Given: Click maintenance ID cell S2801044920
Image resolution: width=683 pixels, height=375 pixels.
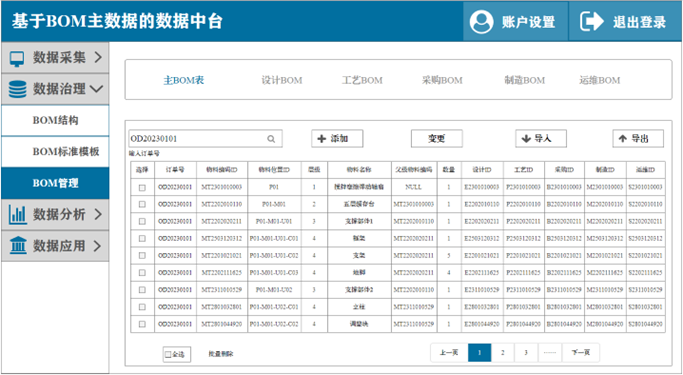Looking at the screenshot, I should (x=646, y=324).
